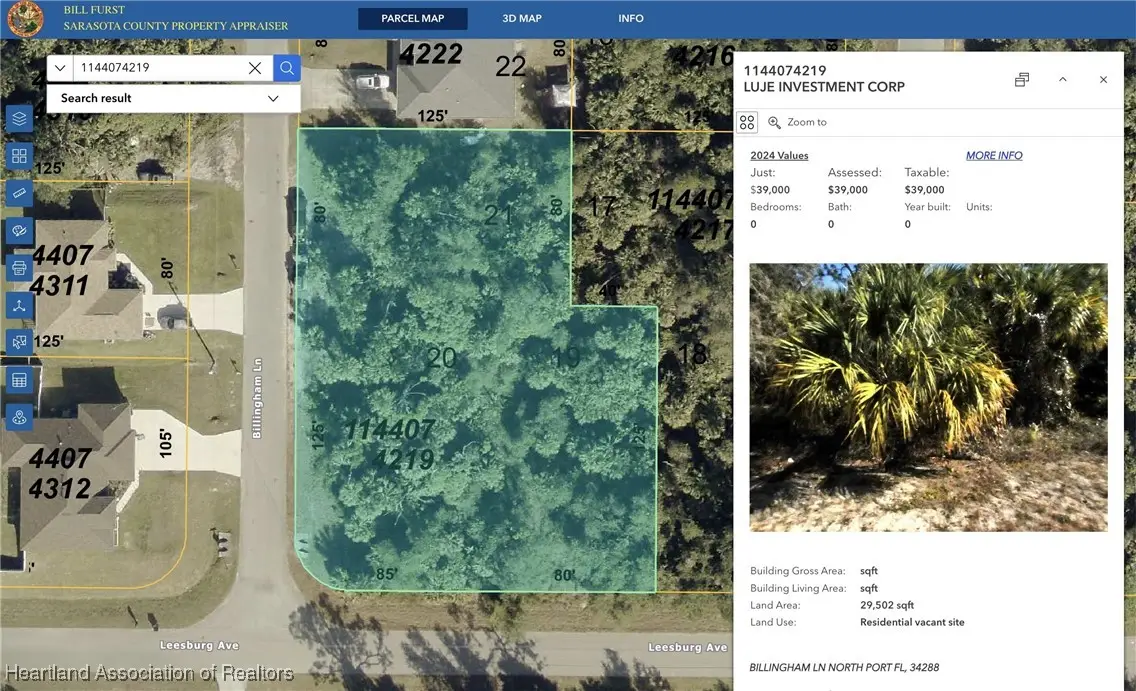The width and height of the screenshot is (1136, 691).
Task: Open the Sketch tool with the palette icon
Action: 19,230
